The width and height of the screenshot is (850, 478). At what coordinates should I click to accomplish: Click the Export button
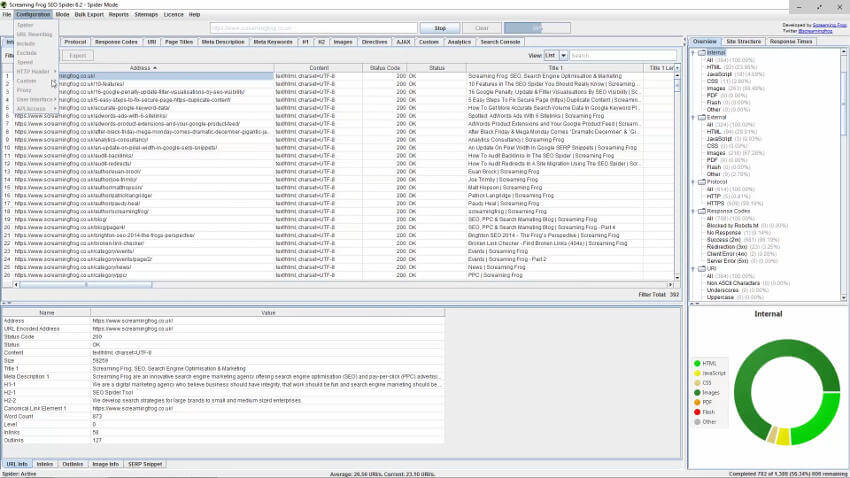pos(78,55)
